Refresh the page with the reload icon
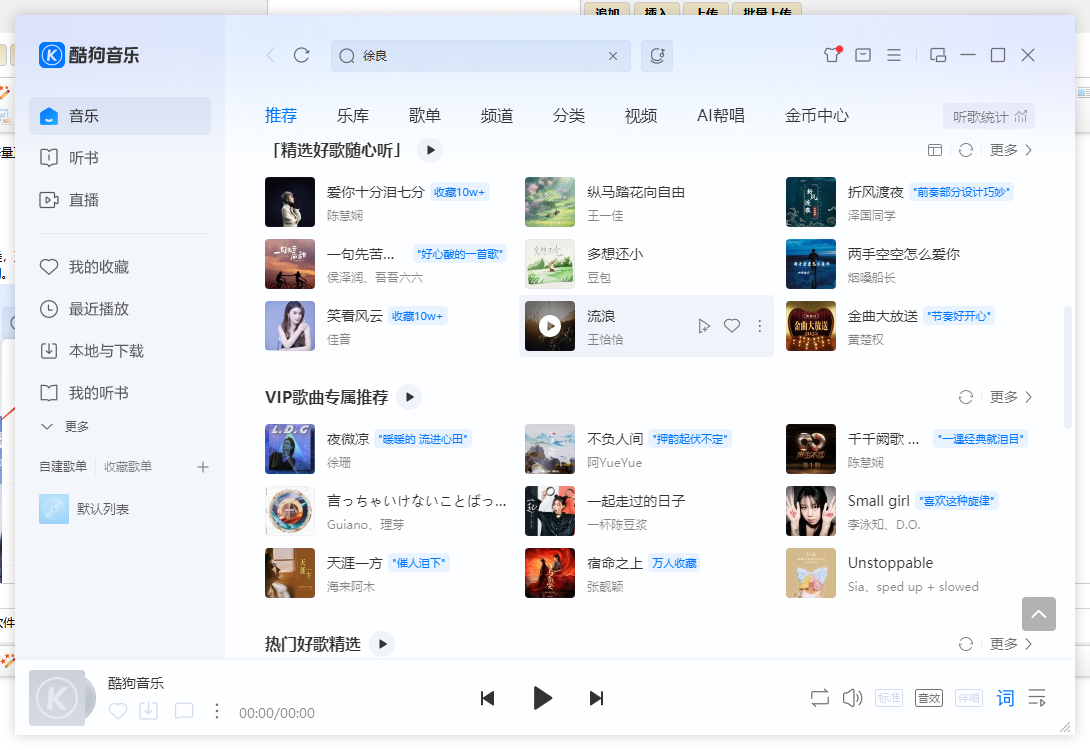 tap(301, 55)
